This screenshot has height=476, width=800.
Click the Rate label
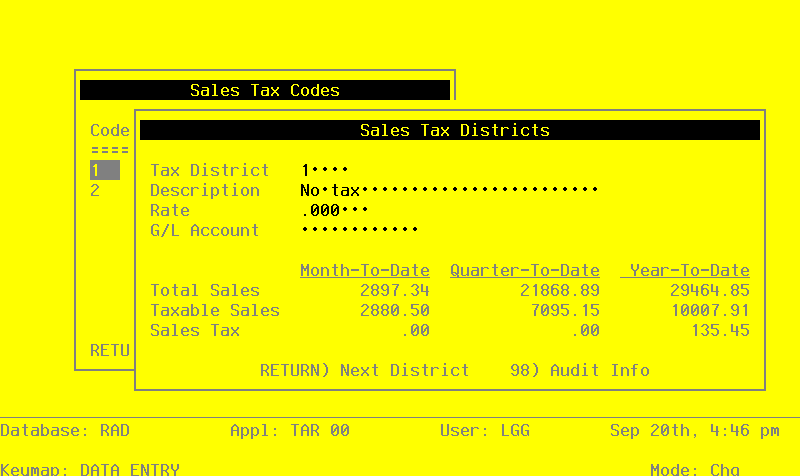[170, 210]
